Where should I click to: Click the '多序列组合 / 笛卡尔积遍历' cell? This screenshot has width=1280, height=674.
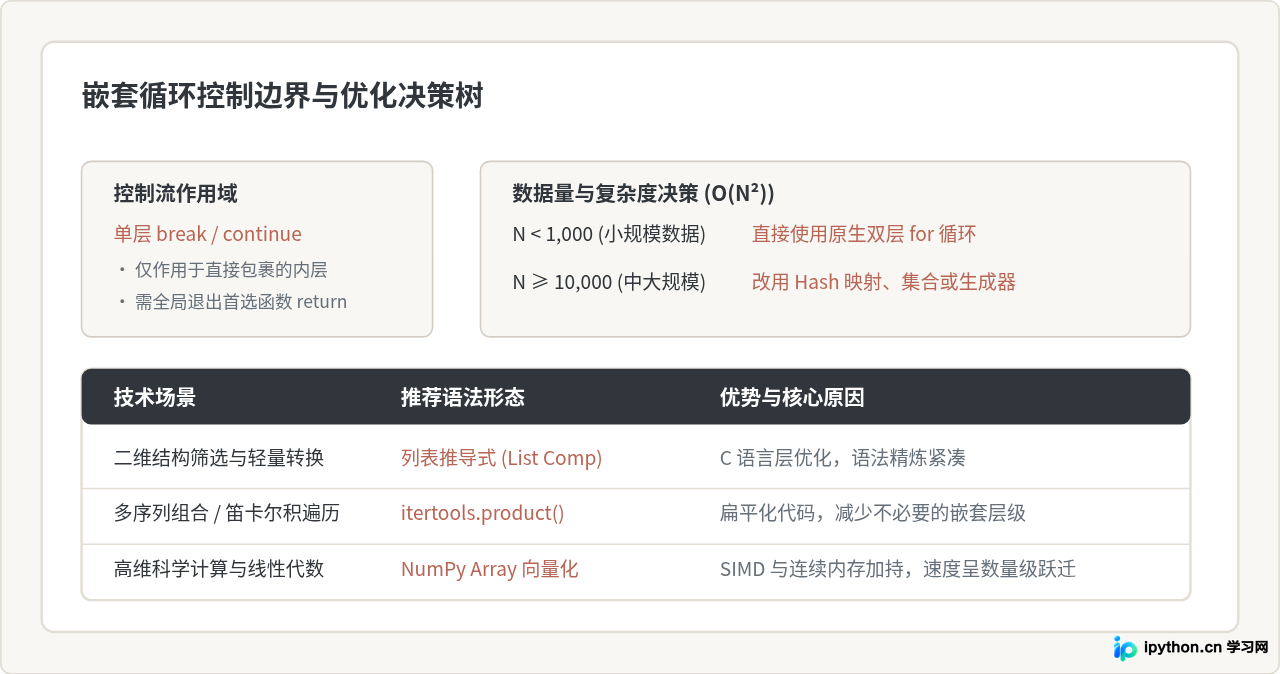(x=227, y=513)
